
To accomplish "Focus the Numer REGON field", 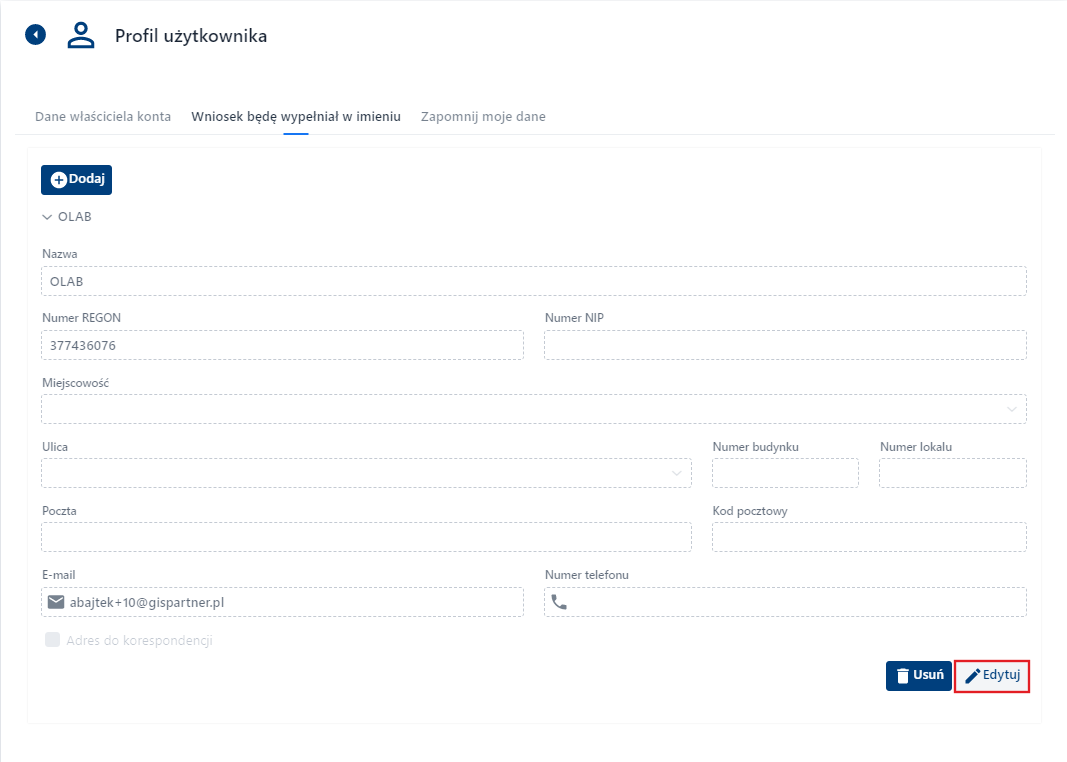I will click(x=282, y=345).
